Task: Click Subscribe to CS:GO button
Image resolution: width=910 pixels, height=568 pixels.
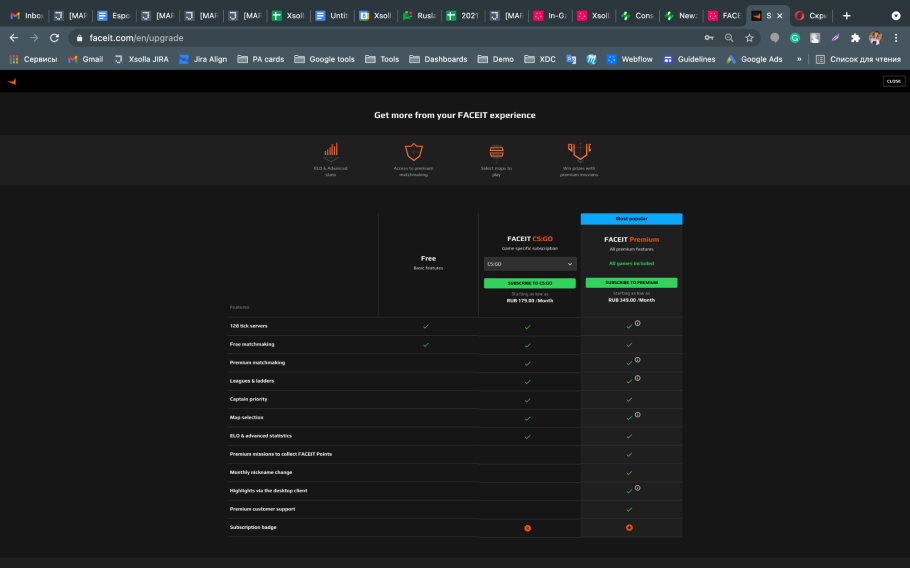Action: tap(529, 283)
